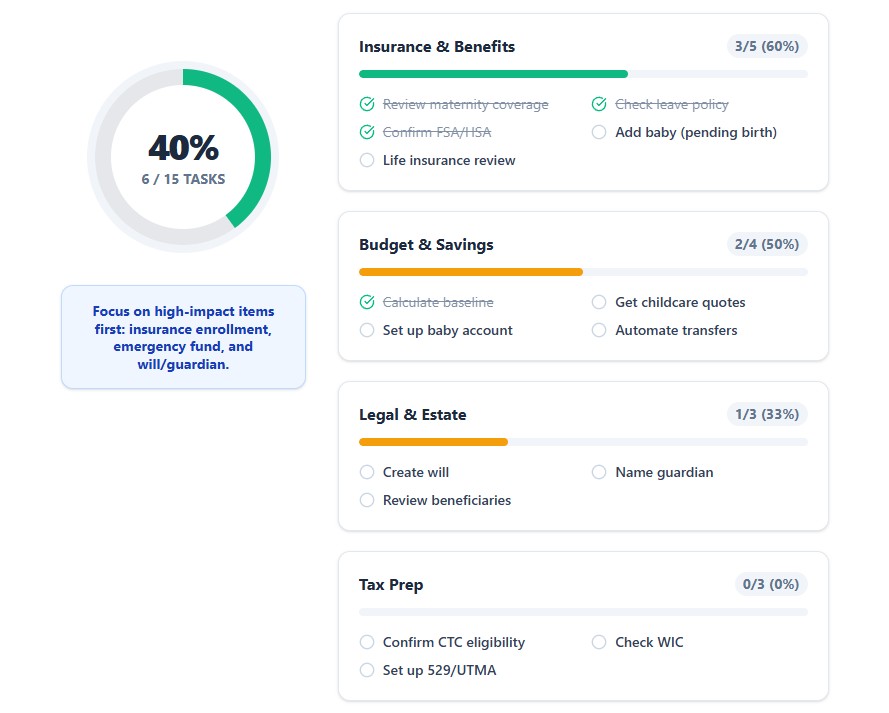Uncheck the Check leave policy task
This screenshot has height=713, width=889.
599,104
